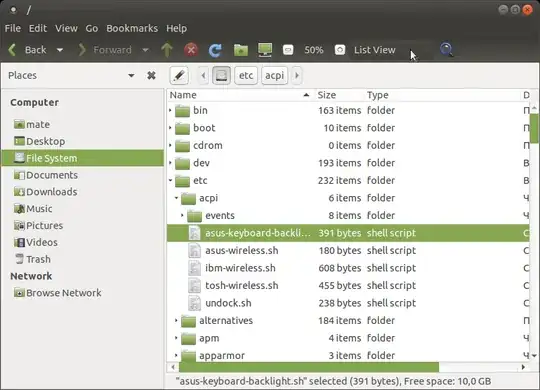Open Videos in the sidebar
This screenshot has width=540, height=390.
tap(36, 243)
